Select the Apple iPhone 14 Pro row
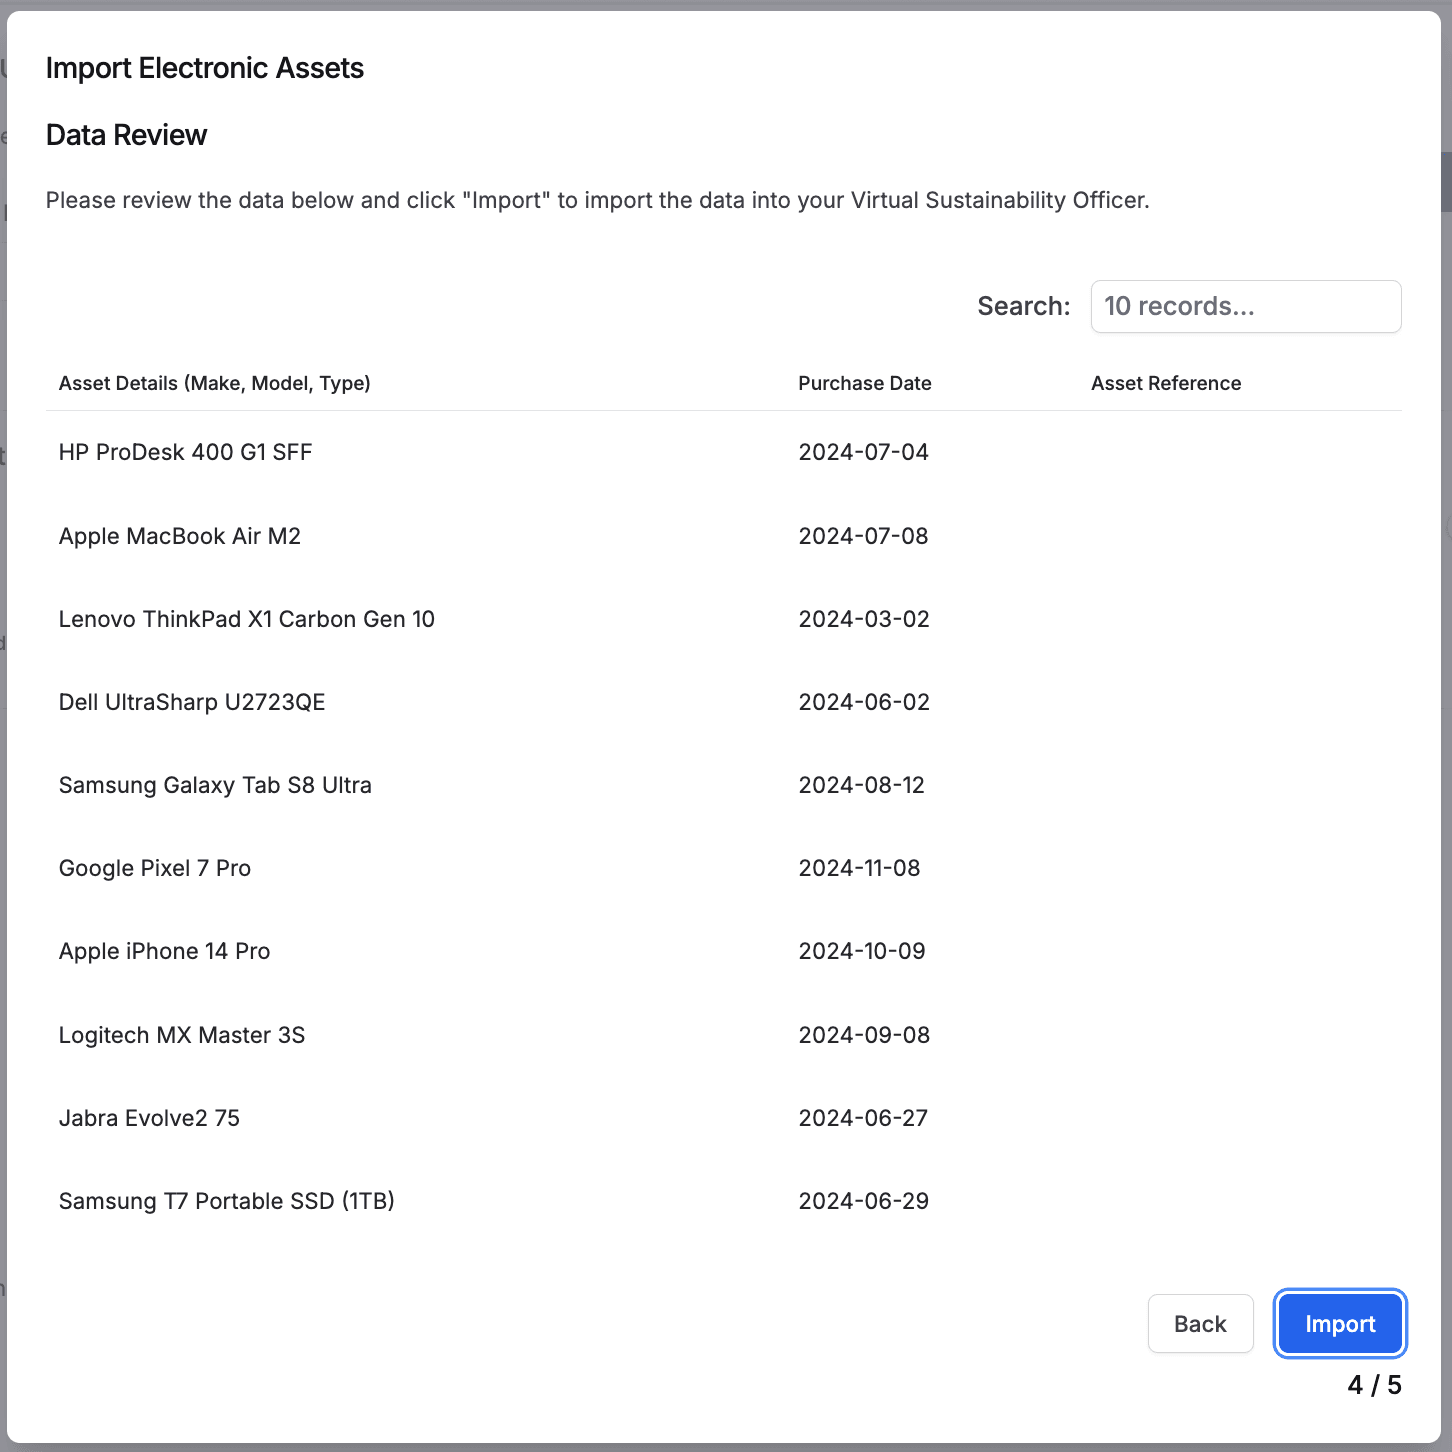Image resolution: width=1452 pixels, height=1452 pixels. tap(164, 951)
